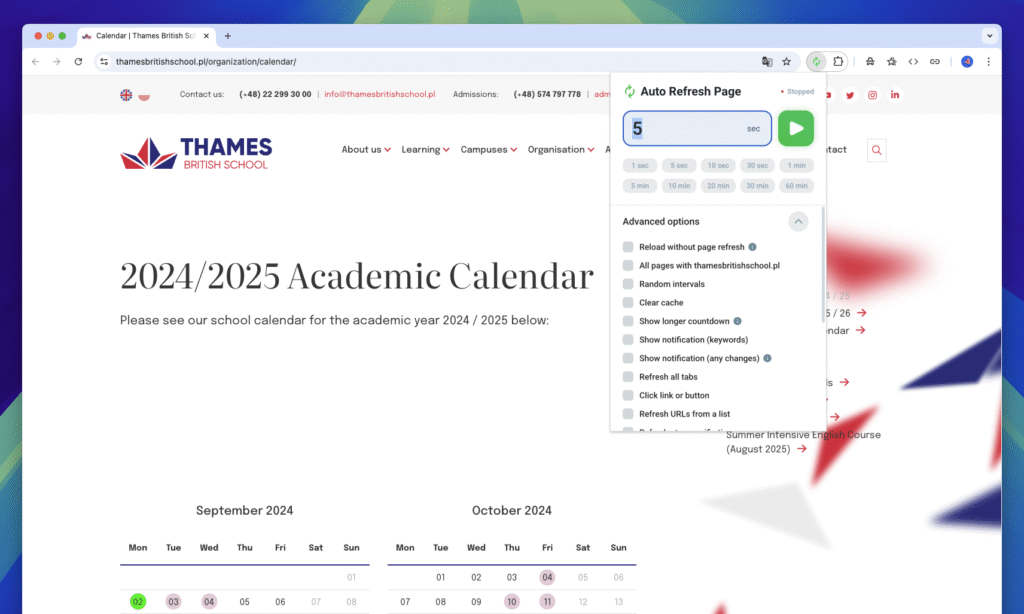The image size is (1024, 614).
Task: Click info icon next to Show longer countdown
Action: coord(737,321)
